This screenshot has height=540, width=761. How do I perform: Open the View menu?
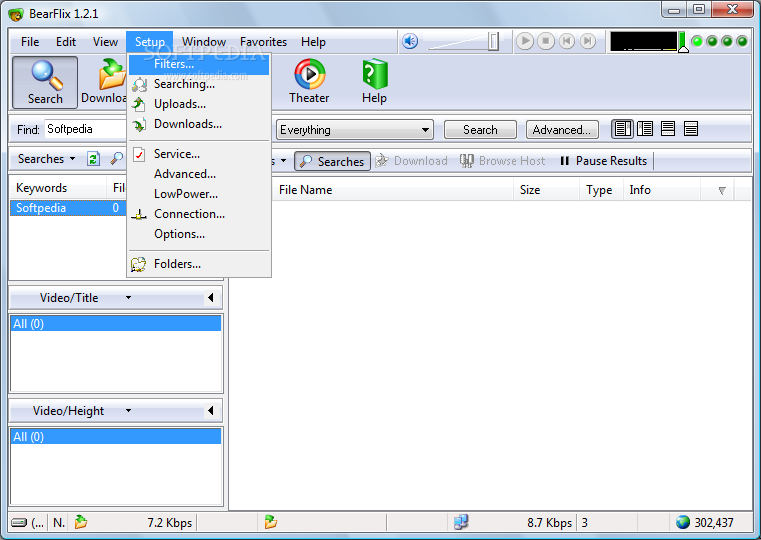(105, 42)
